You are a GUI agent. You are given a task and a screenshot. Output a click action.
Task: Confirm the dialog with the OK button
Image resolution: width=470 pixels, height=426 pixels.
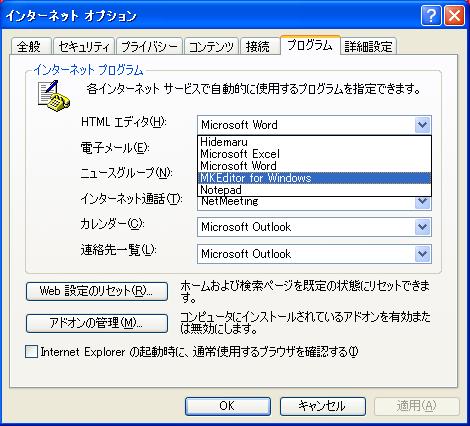(228, 406)
